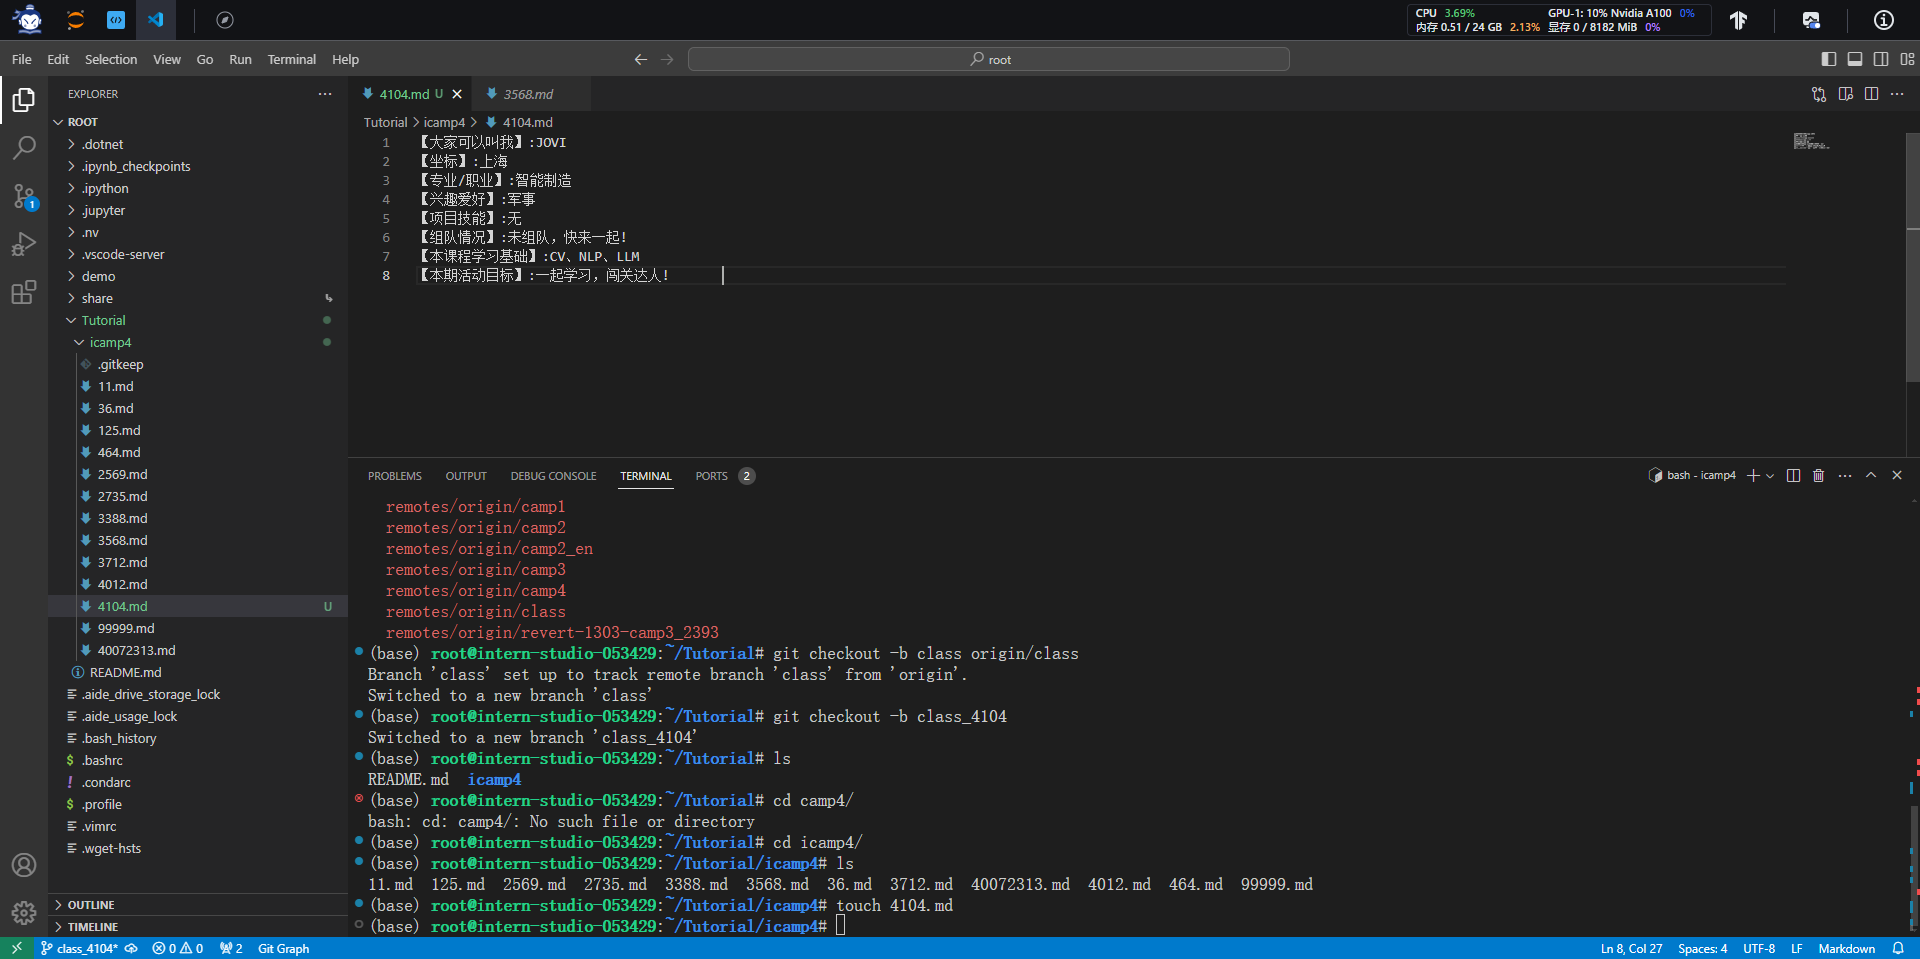Toggle the bottom panel visibility
The width and height of the screenshot is (1920, 959).
[x=1855, y=60]
